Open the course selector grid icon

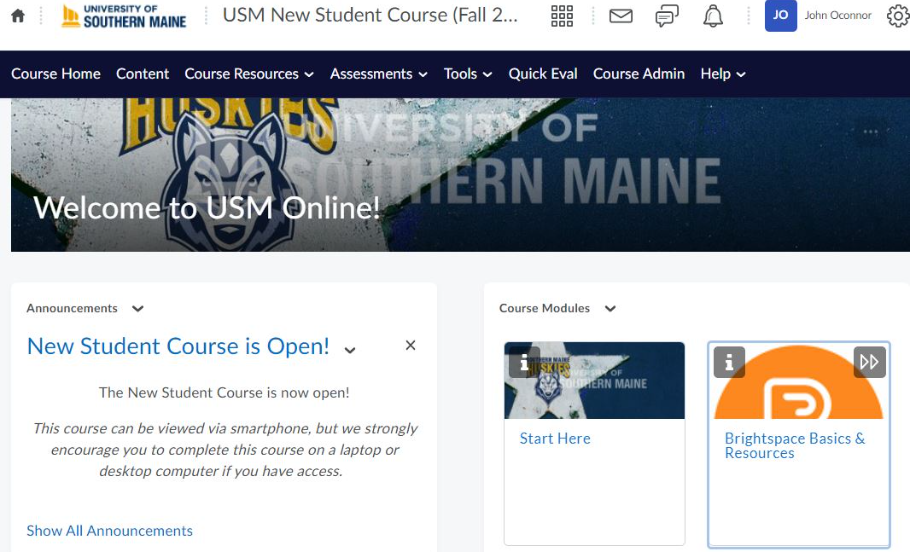(562, 16)
